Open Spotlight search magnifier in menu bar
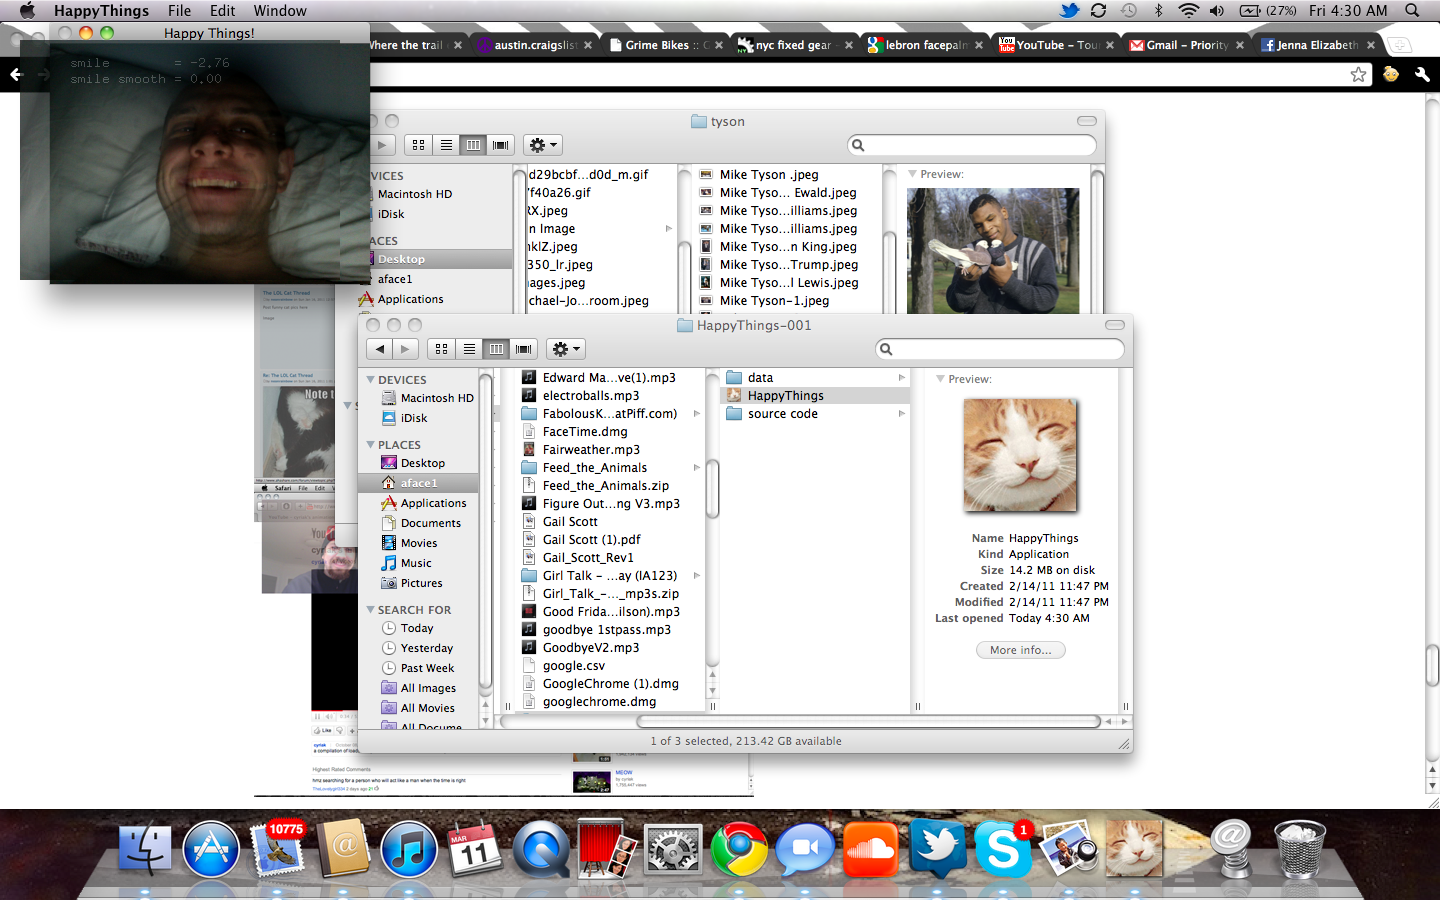The image size is (1440, 900). click(x=1412, y=11)
